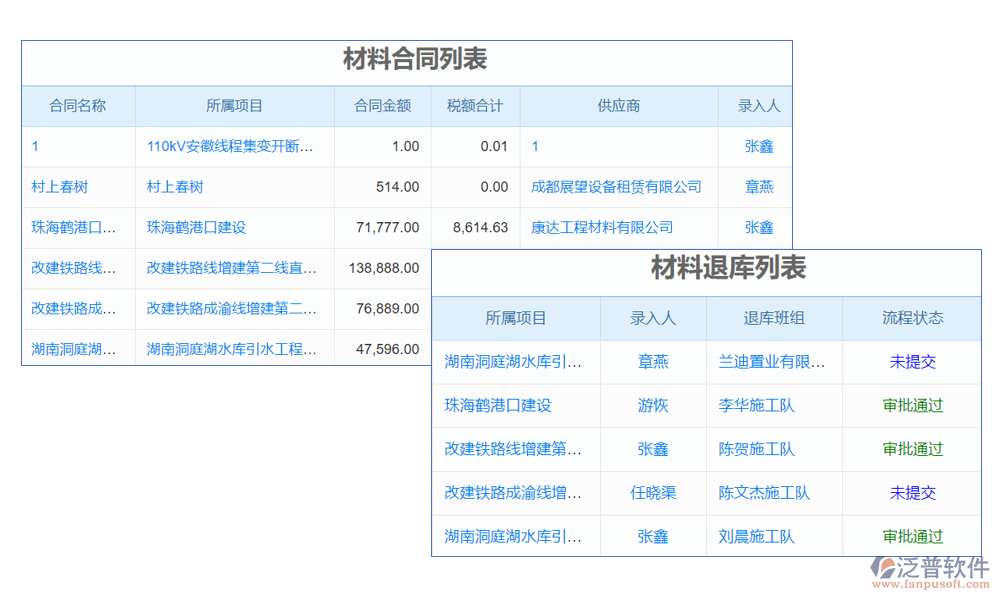This screenshot has height=600, width=1000.
Task: Click recorder 章燕 in contract list
Action: [x=759, y=187]
